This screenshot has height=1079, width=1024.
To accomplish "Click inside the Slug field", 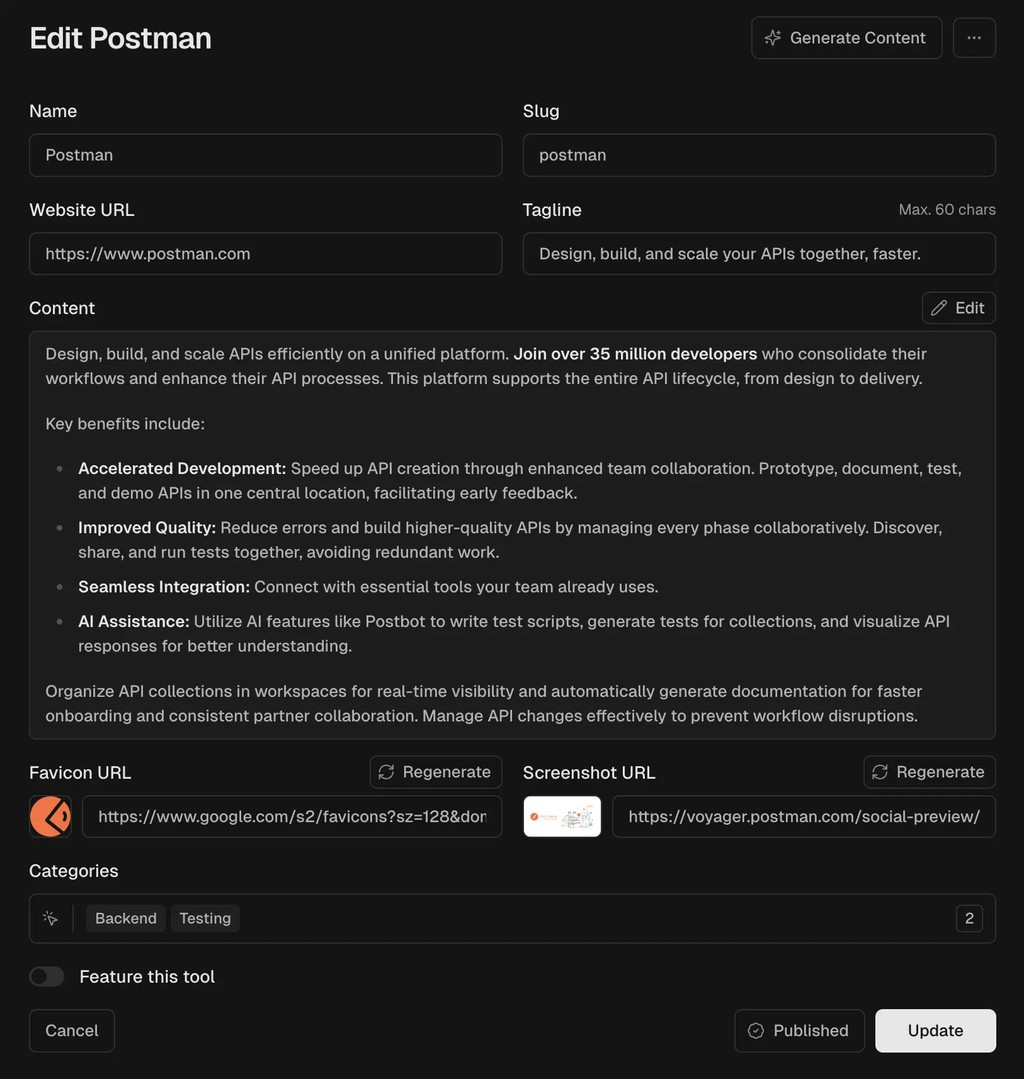I will [x=759, y=155].
